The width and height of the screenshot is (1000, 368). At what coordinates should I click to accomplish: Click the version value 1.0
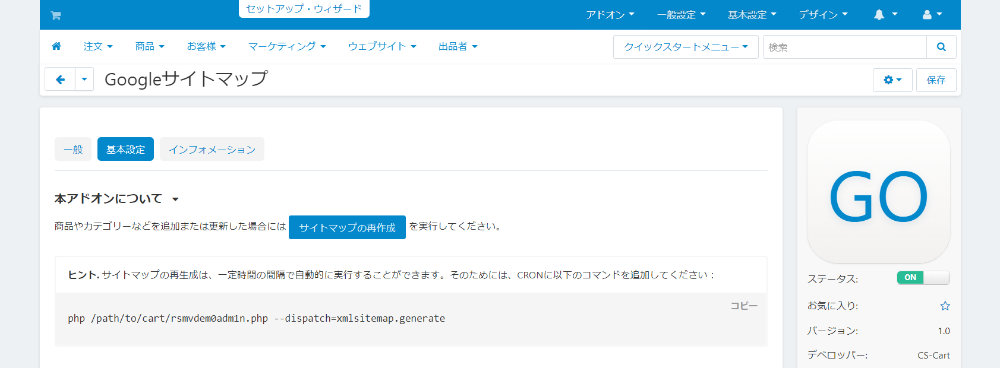pos(944,331)
